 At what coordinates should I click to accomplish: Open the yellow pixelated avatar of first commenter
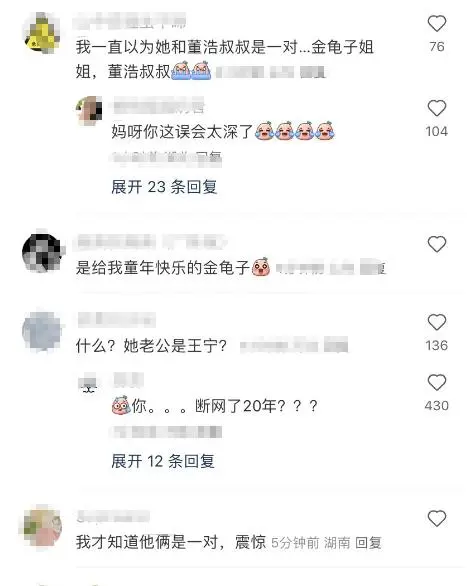pos(42,34)
